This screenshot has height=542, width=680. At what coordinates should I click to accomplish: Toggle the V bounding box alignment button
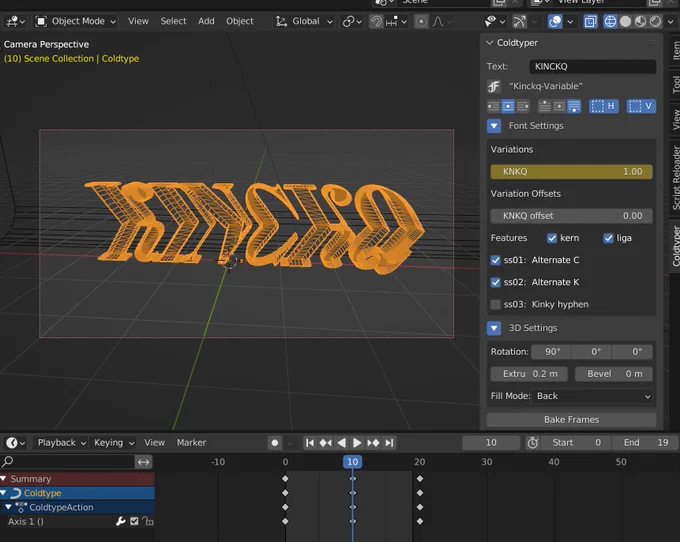641,106
